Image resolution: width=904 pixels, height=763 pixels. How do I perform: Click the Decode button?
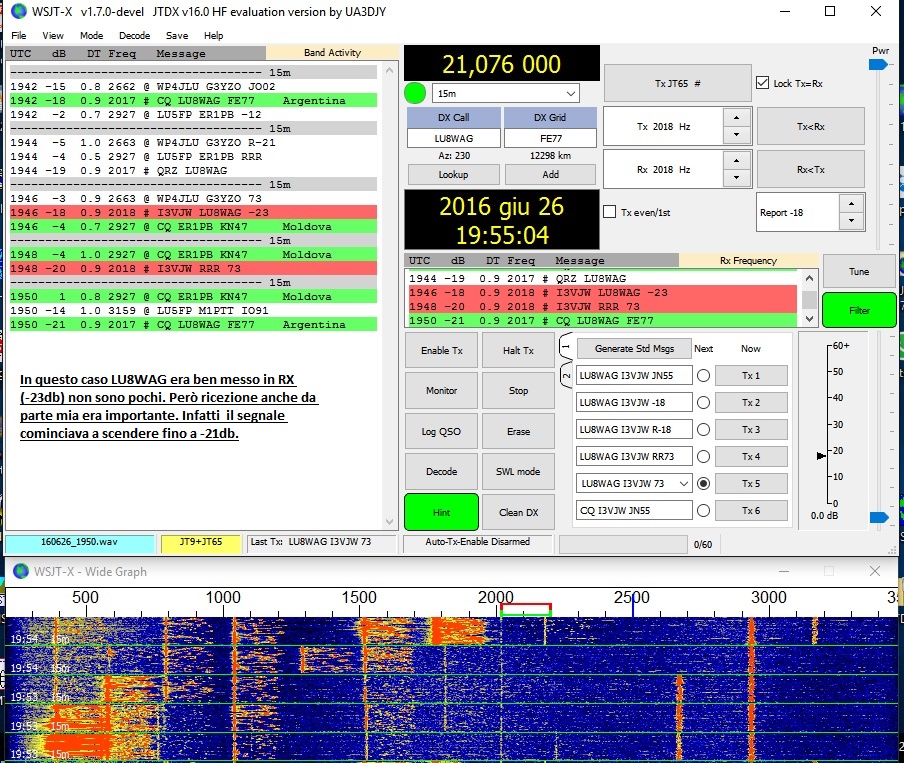pos(442,471)
